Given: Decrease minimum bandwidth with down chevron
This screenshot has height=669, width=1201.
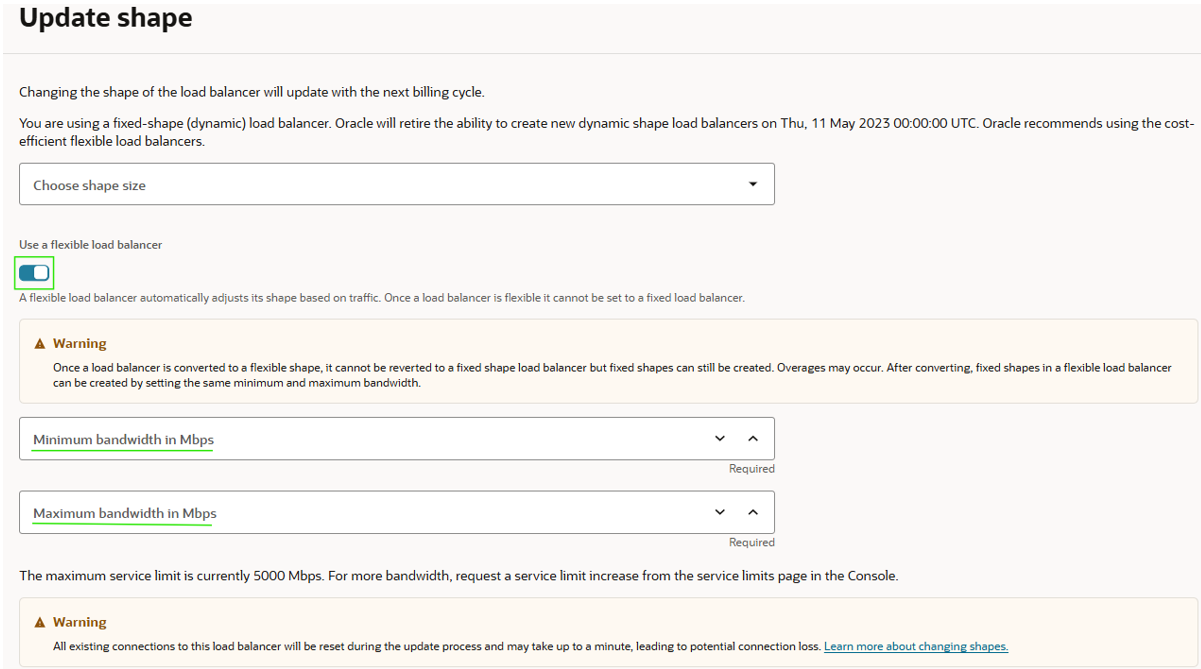Looking at the screenshot, I should [720, 439].
